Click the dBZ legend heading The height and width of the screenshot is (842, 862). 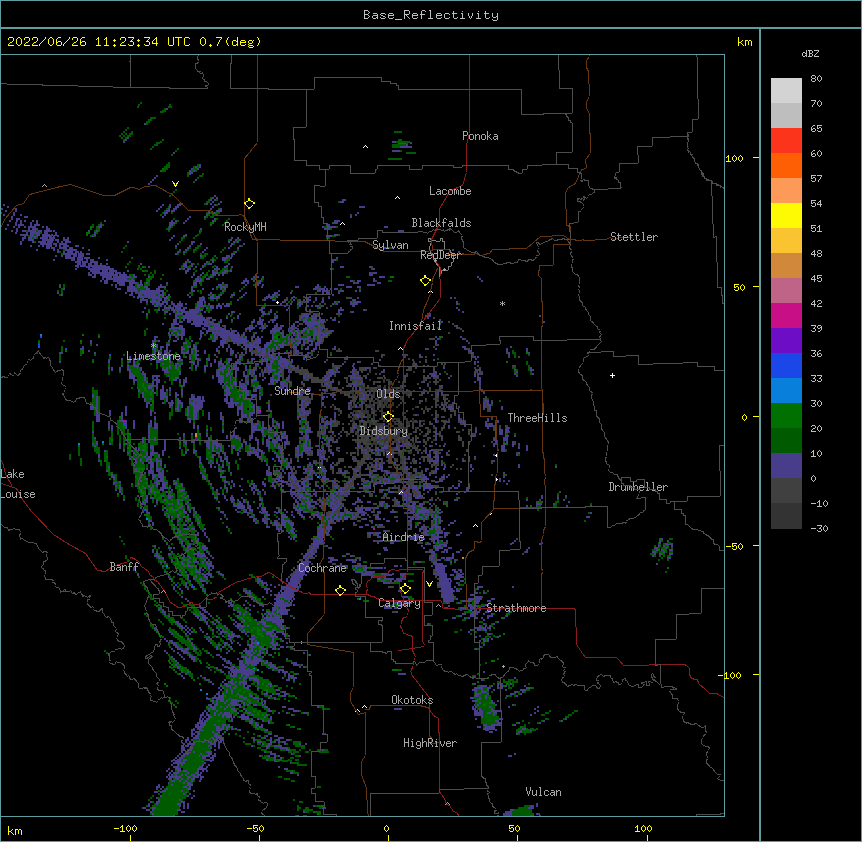(810, 53)
